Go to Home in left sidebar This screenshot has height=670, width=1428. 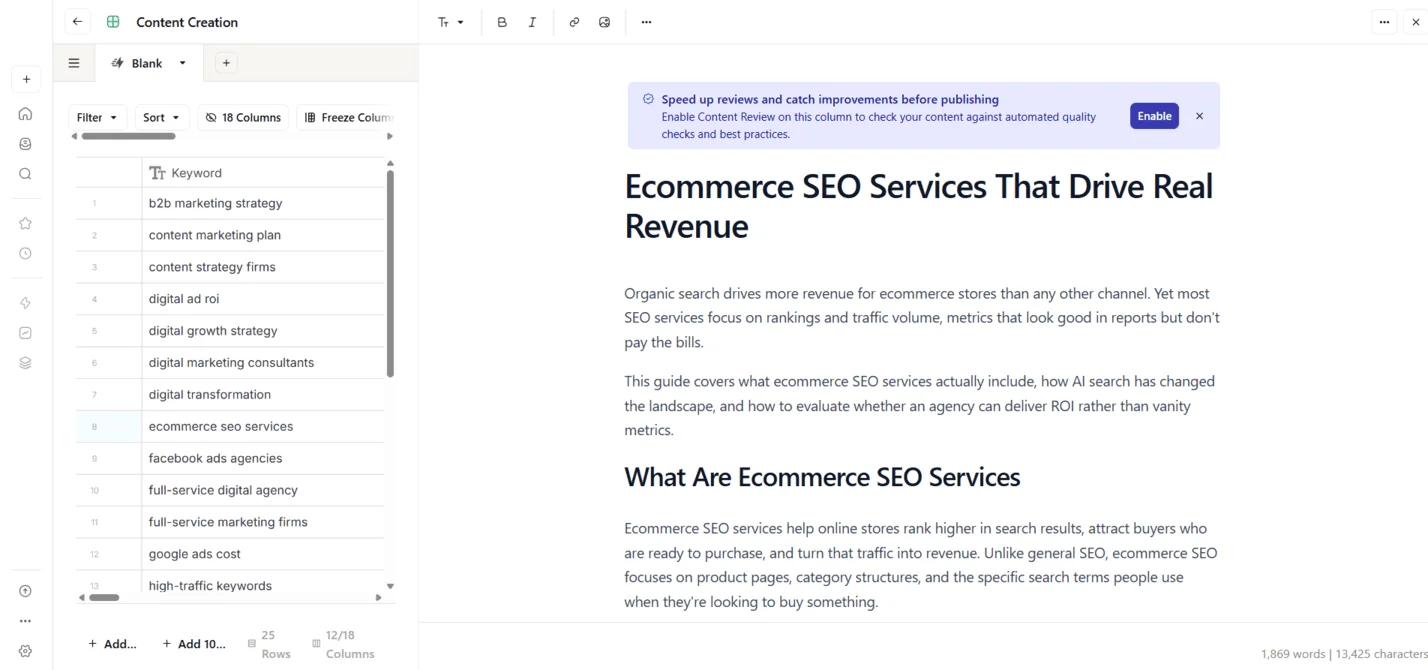[x=26, y=114]
